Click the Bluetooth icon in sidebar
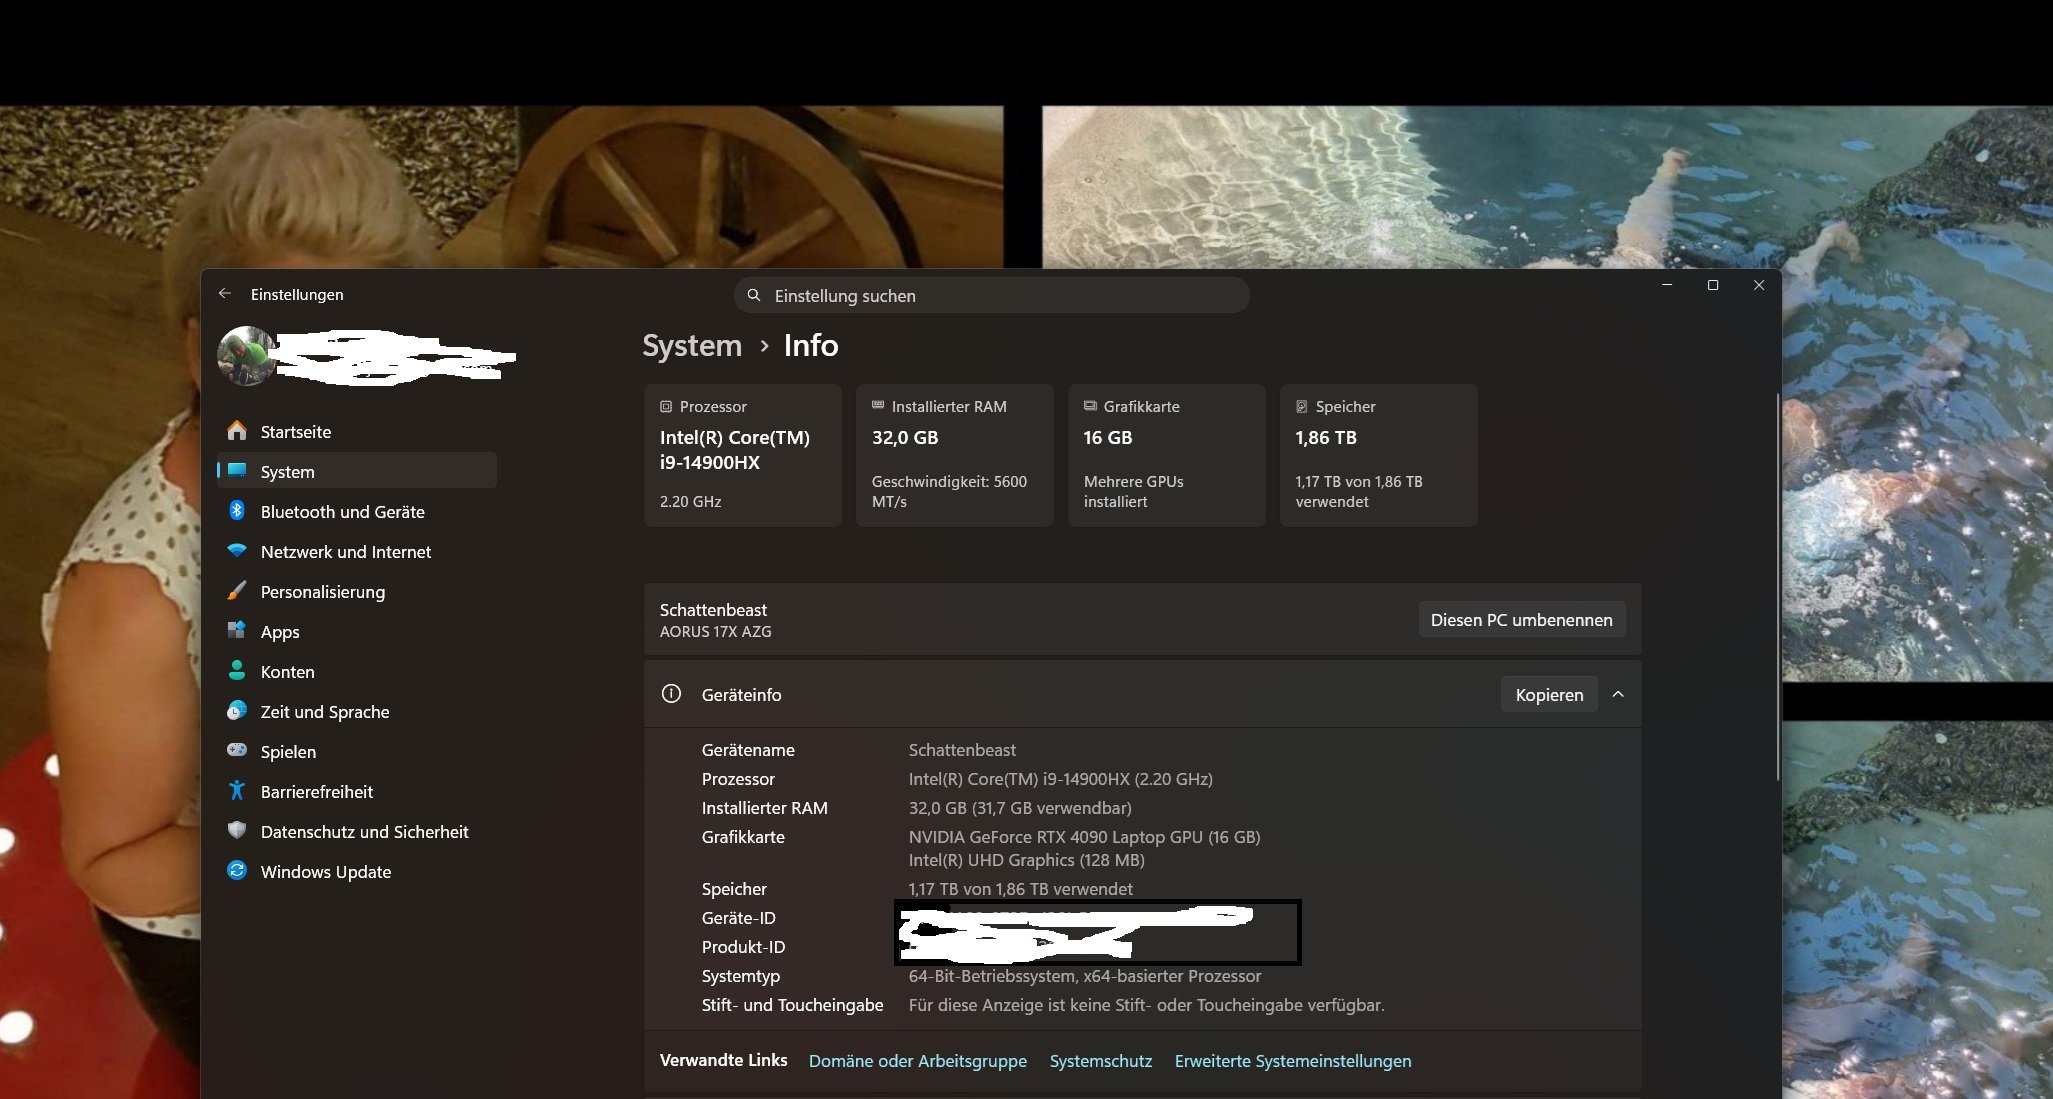This screenshot has height=1099, width=2053. point(237,511)
